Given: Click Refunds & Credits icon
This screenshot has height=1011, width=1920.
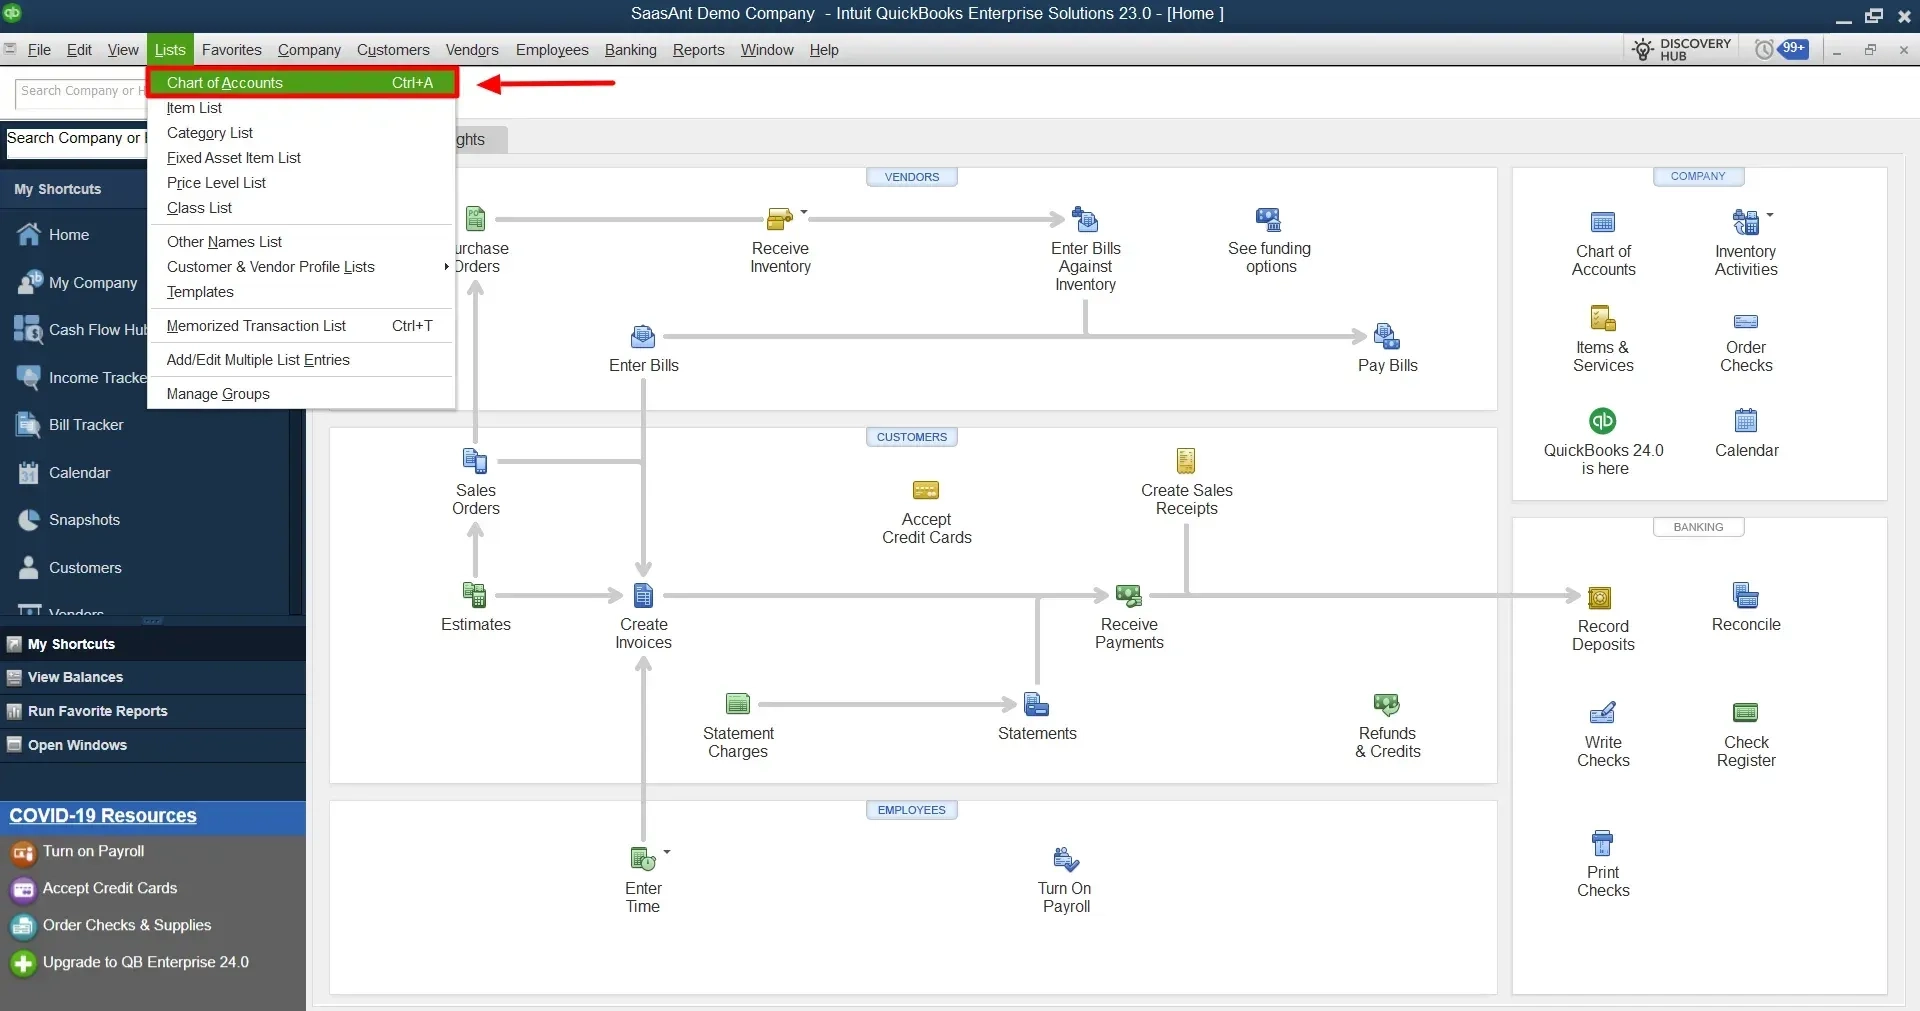Looking at the screenshot, I should (1387, 704).
